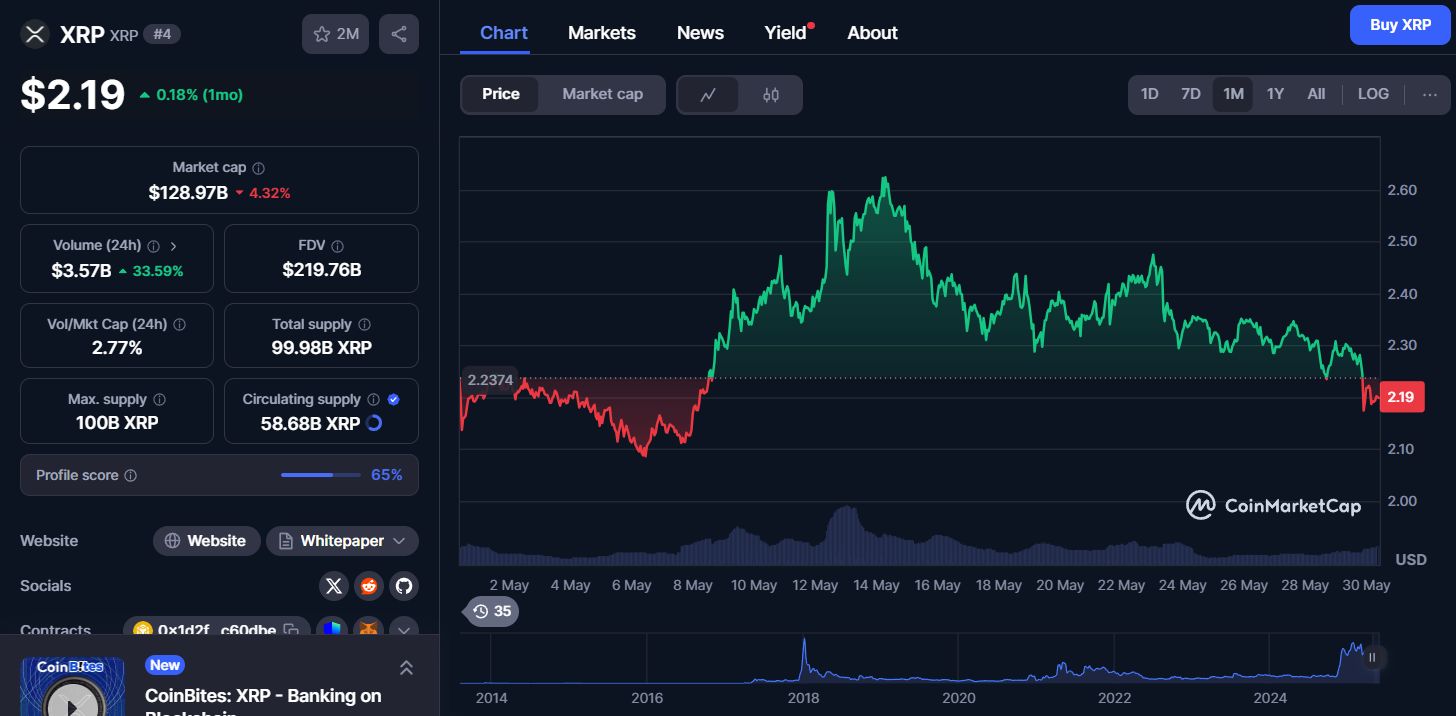Toggle the LOG scale on the chart
Image resolution: width=1456 pixels, height=716 pixels.
point(1373,94)
